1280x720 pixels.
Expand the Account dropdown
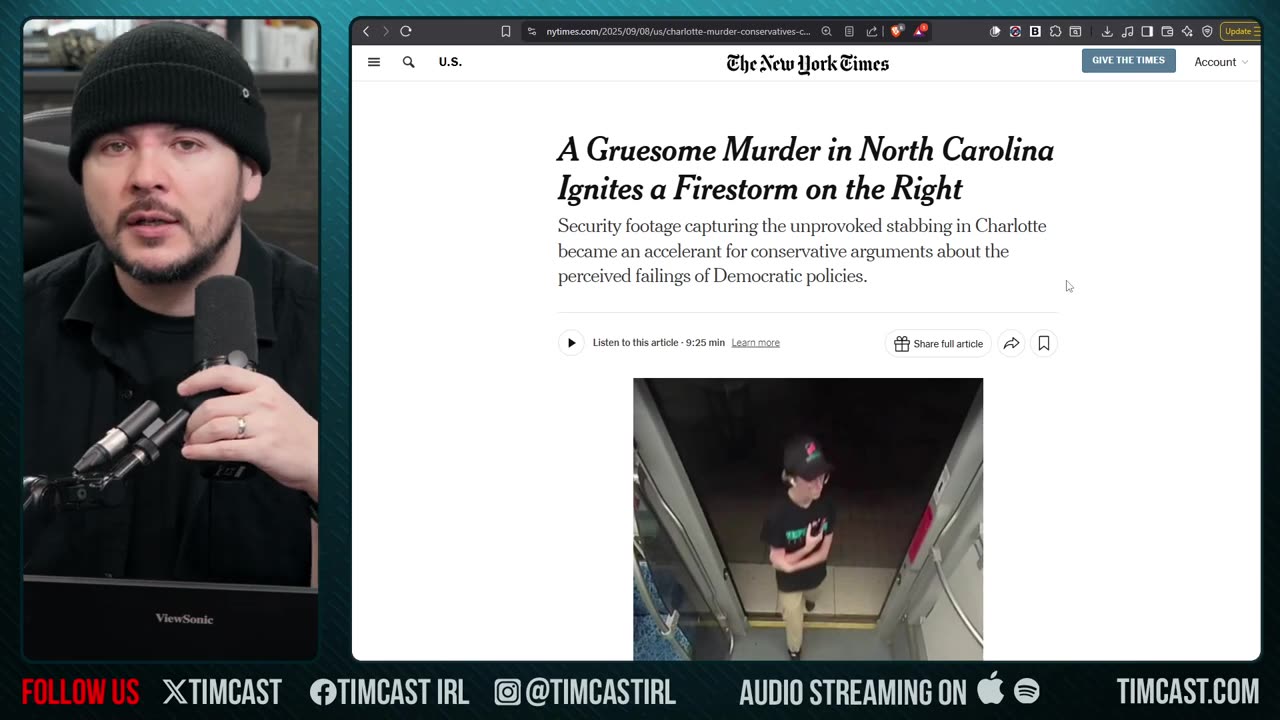[x=1221, y=62]
